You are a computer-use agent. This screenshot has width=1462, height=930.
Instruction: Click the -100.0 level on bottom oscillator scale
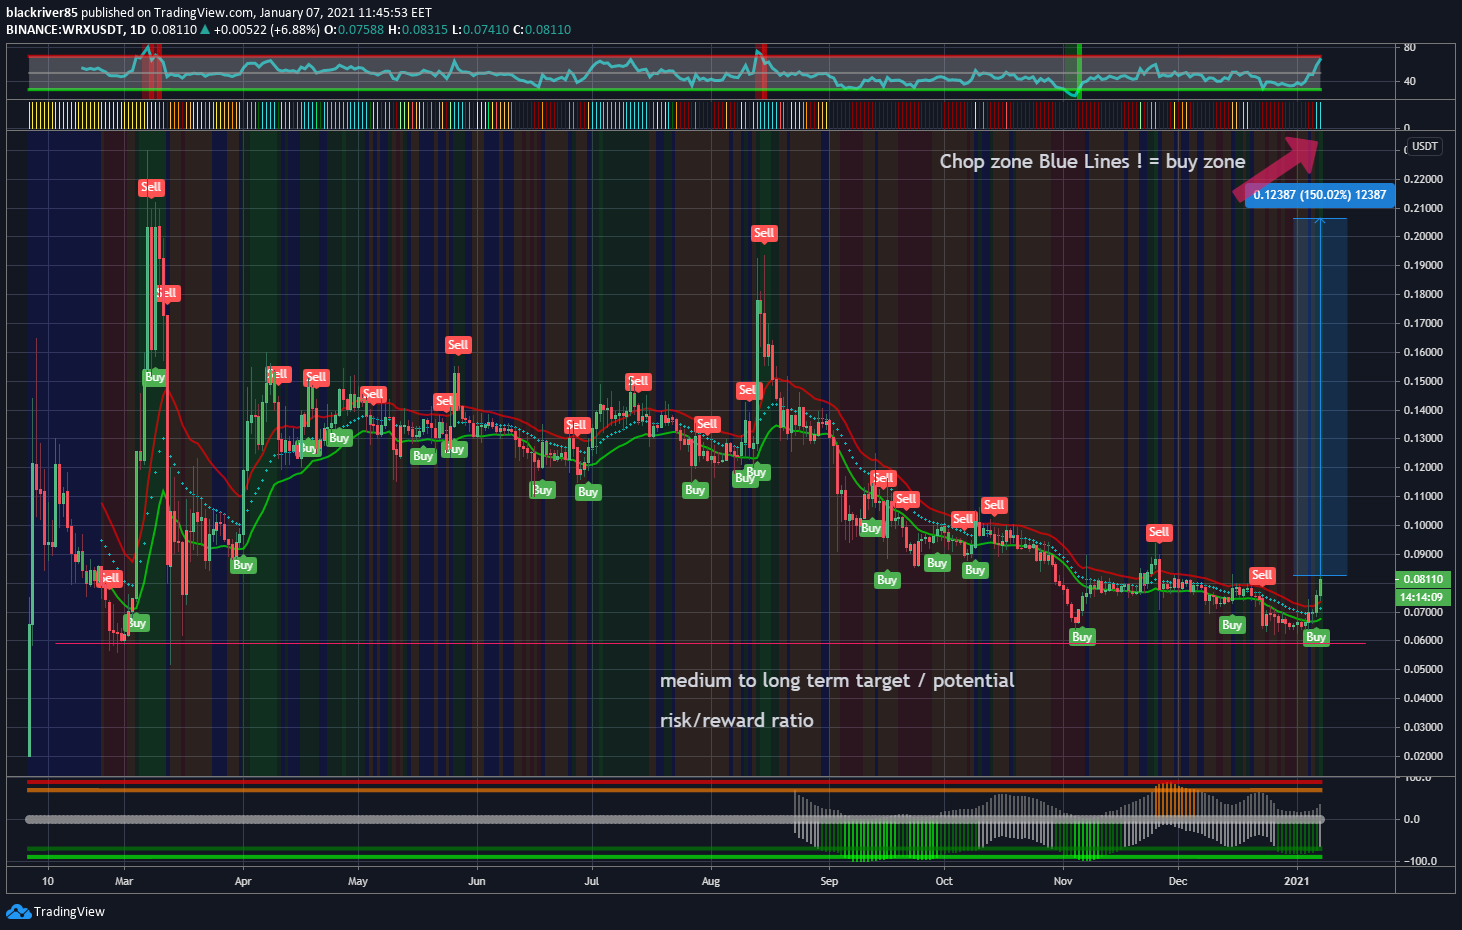(1420, 861)
